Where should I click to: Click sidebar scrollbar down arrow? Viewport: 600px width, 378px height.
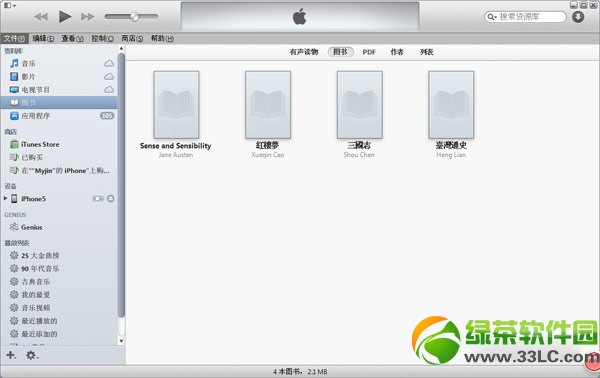coord(121,341)
